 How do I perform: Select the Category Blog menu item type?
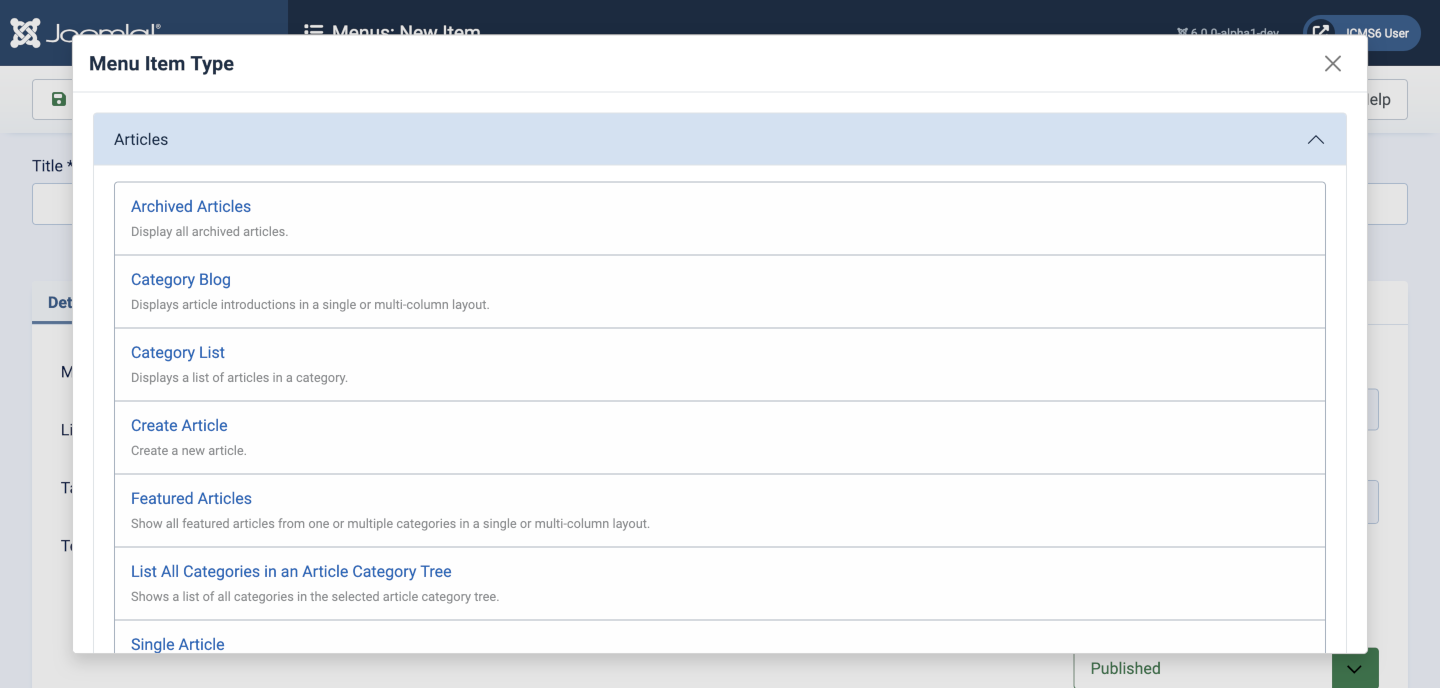[x=180, y=279]
